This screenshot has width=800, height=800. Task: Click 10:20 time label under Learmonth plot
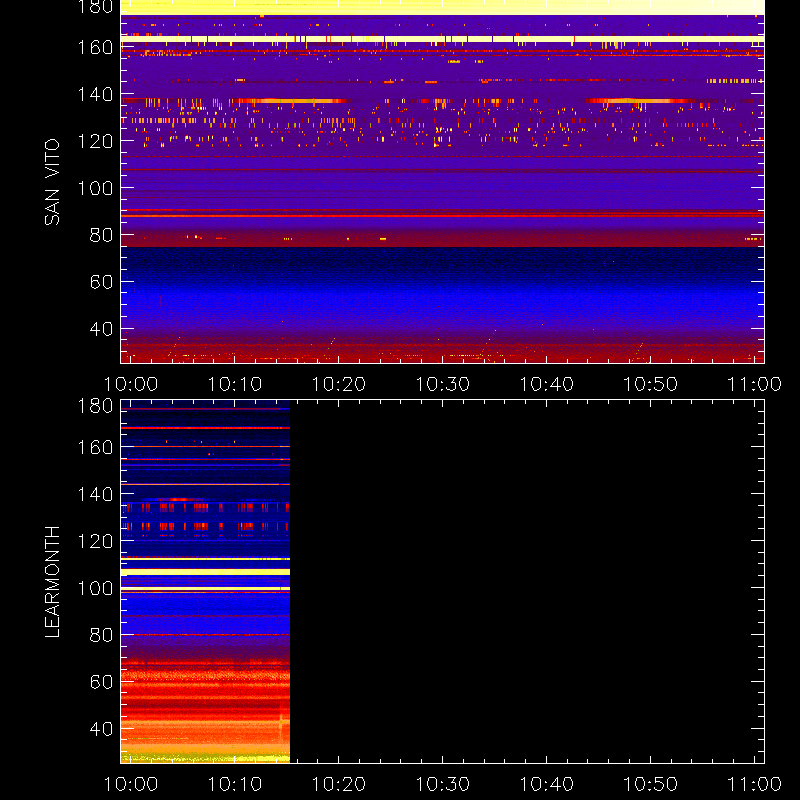click(x=339, y=784)
